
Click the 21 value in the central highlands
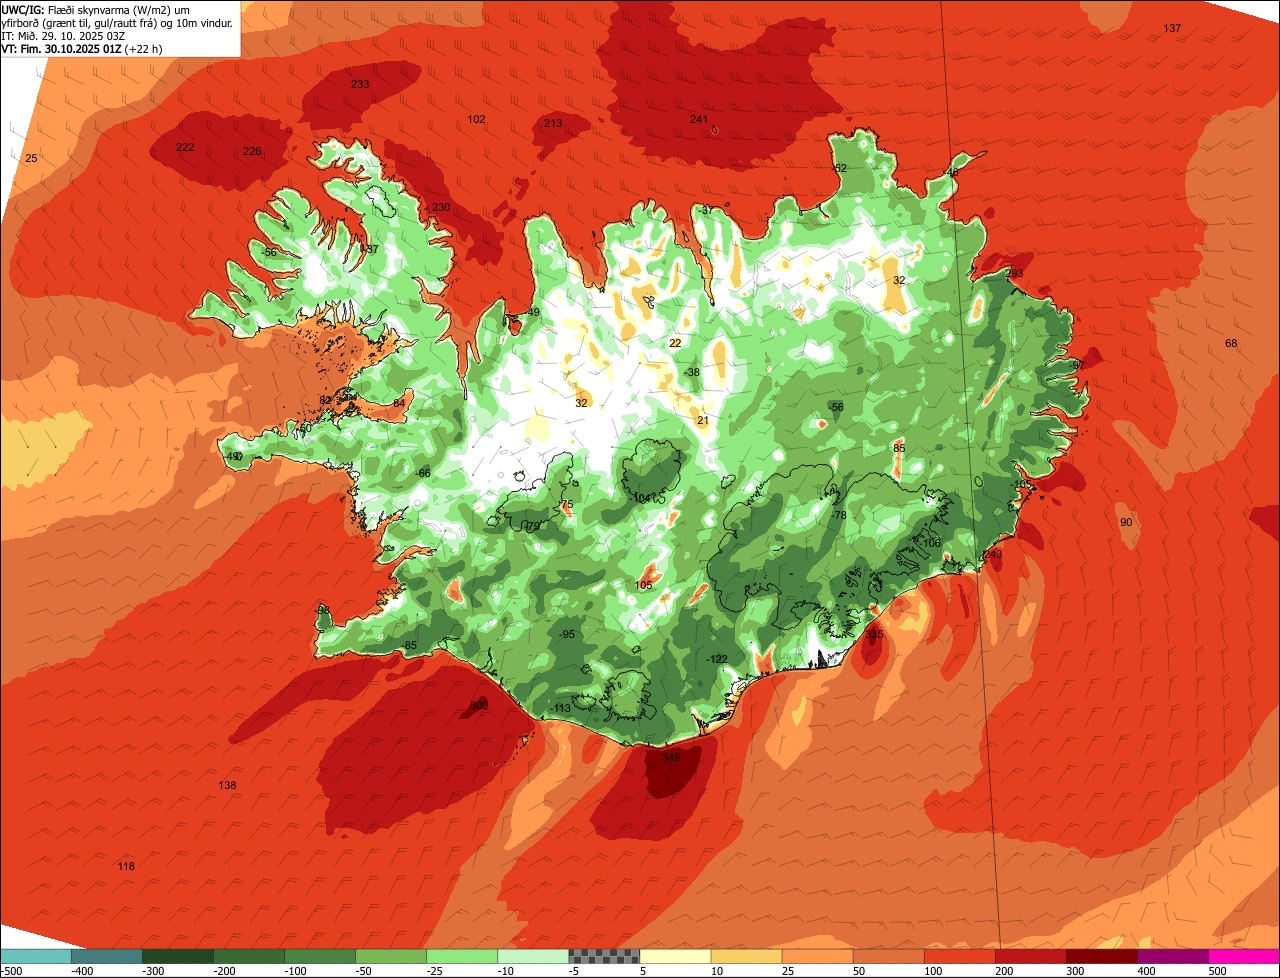pos(703,420)
